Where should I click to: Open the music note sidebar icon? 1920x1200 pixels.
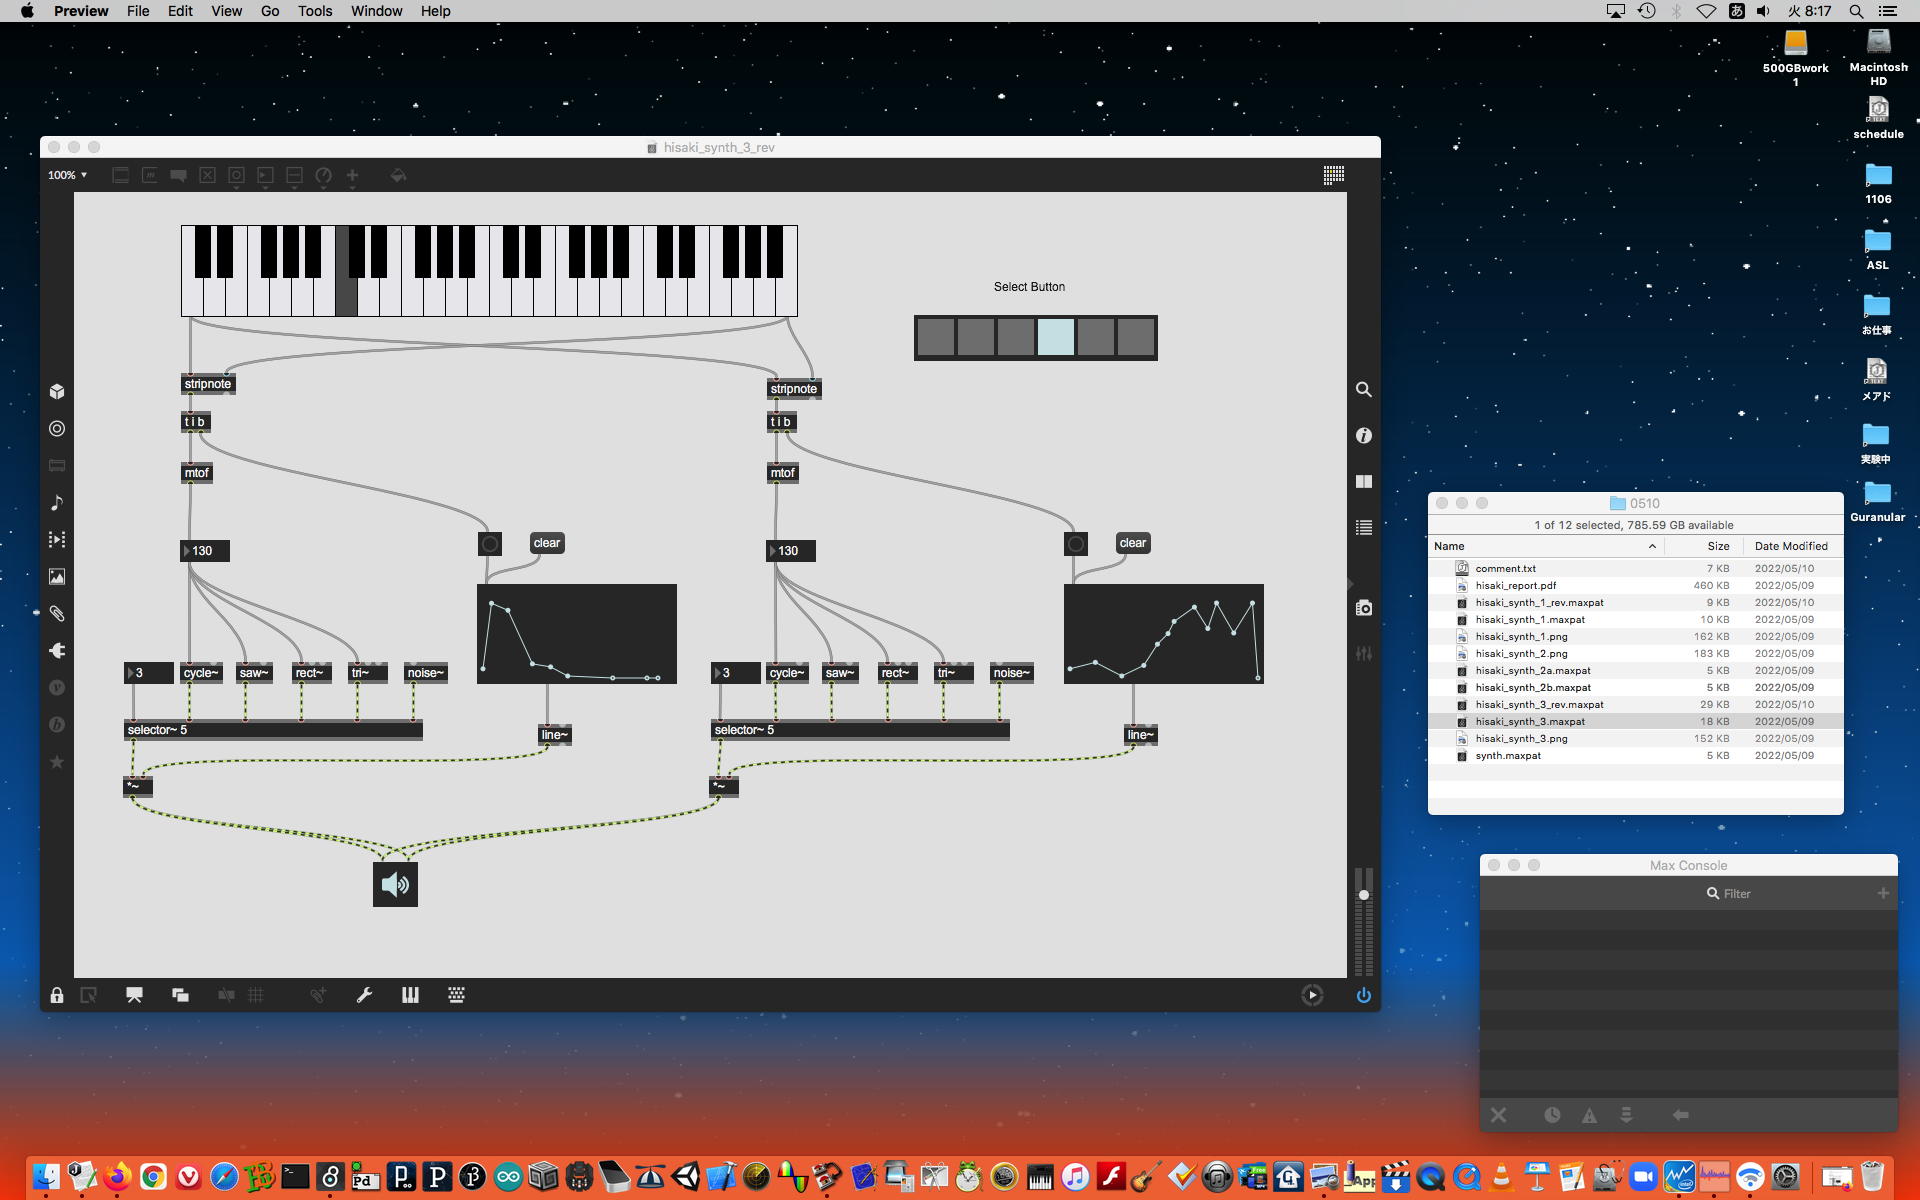coord(57,502)
